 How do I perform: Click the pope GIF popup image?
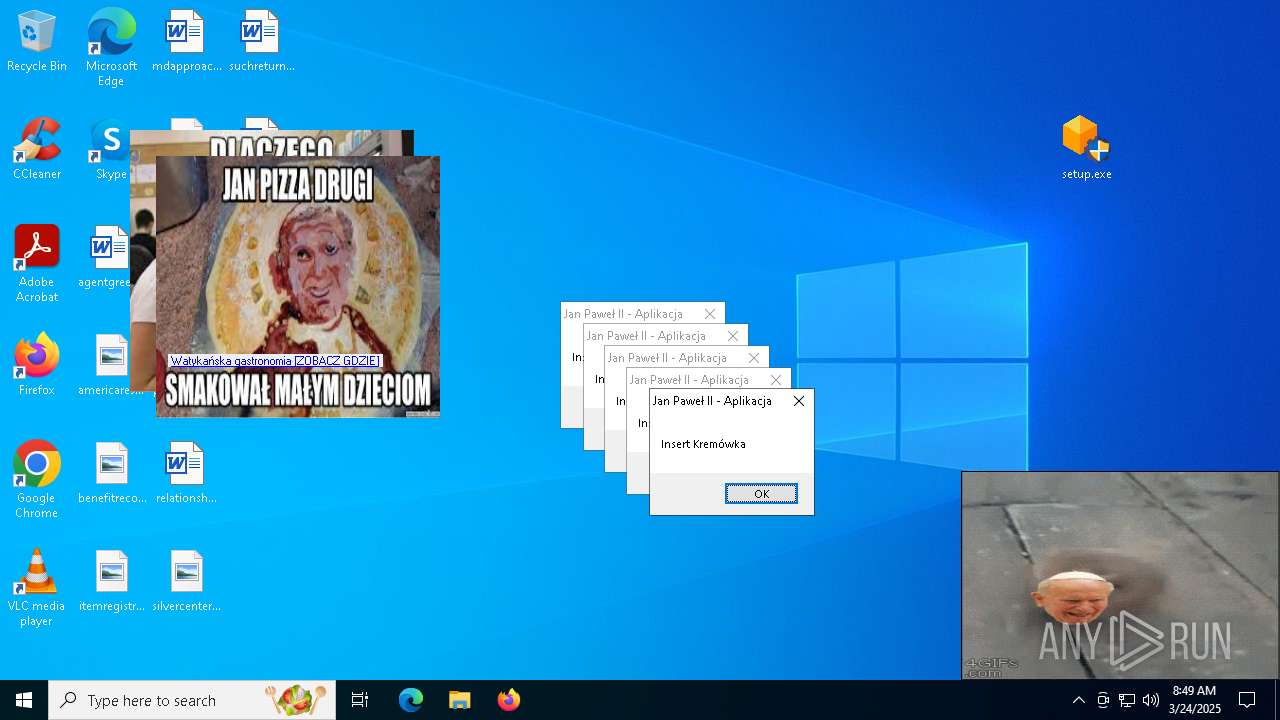point(1120,576)
